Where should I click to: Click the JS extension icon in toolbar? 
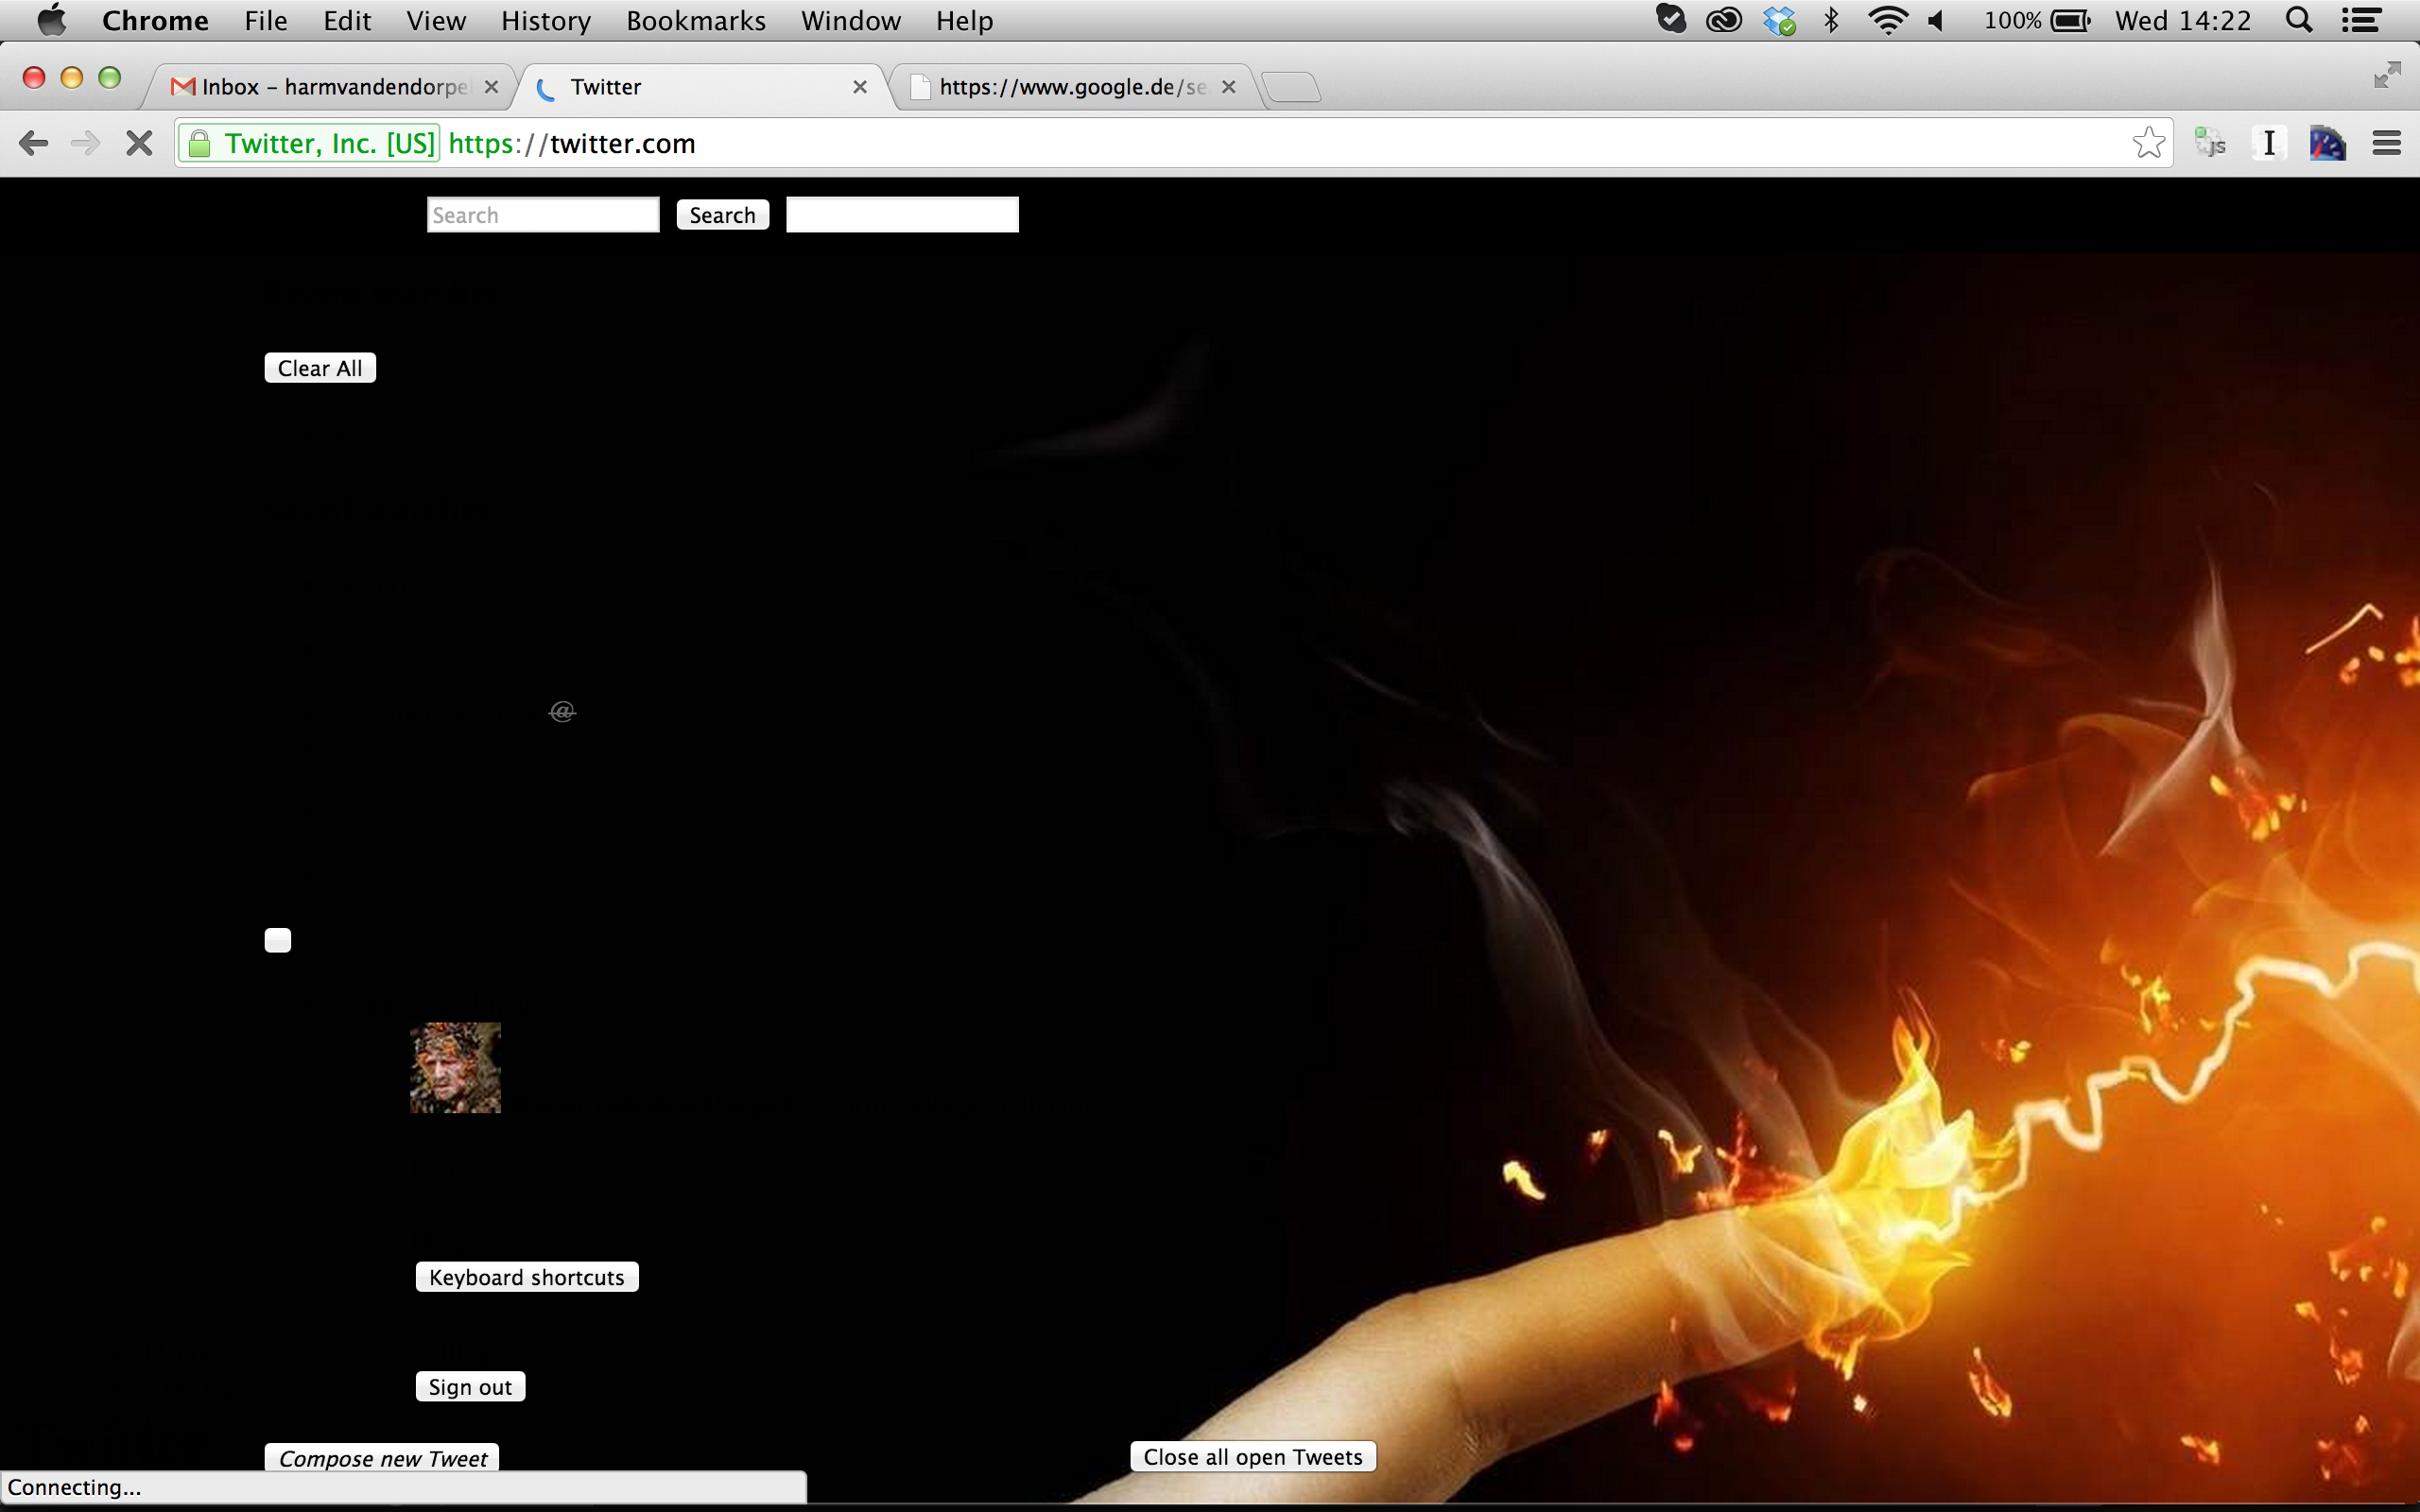click(2210, 144)
